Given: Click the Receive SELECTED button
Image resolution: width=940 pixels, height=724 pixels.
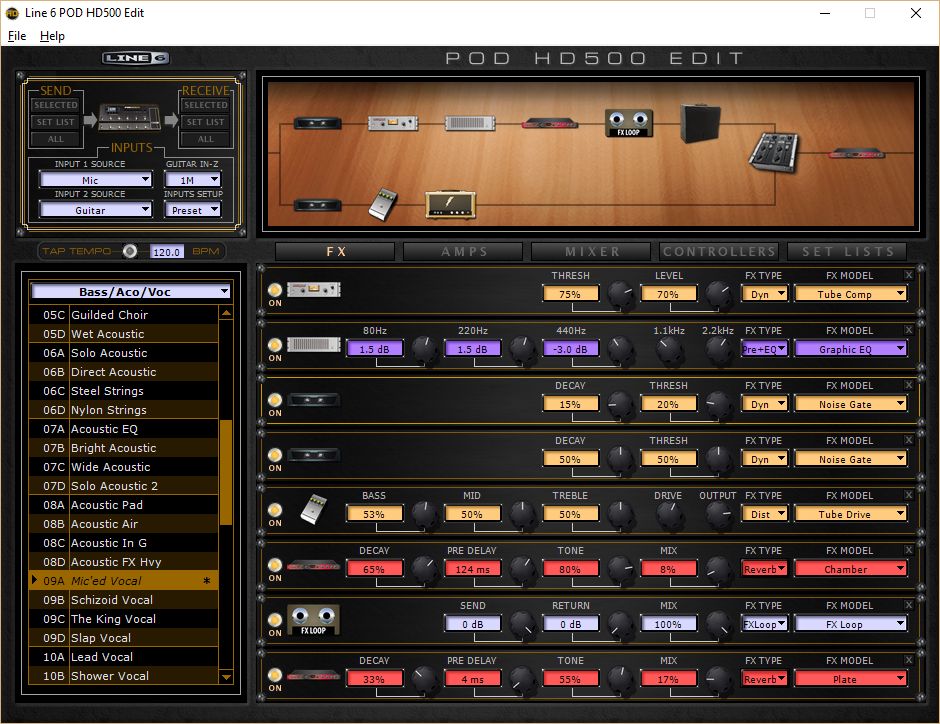Looking at the screenshot, I should click(206, 105).
